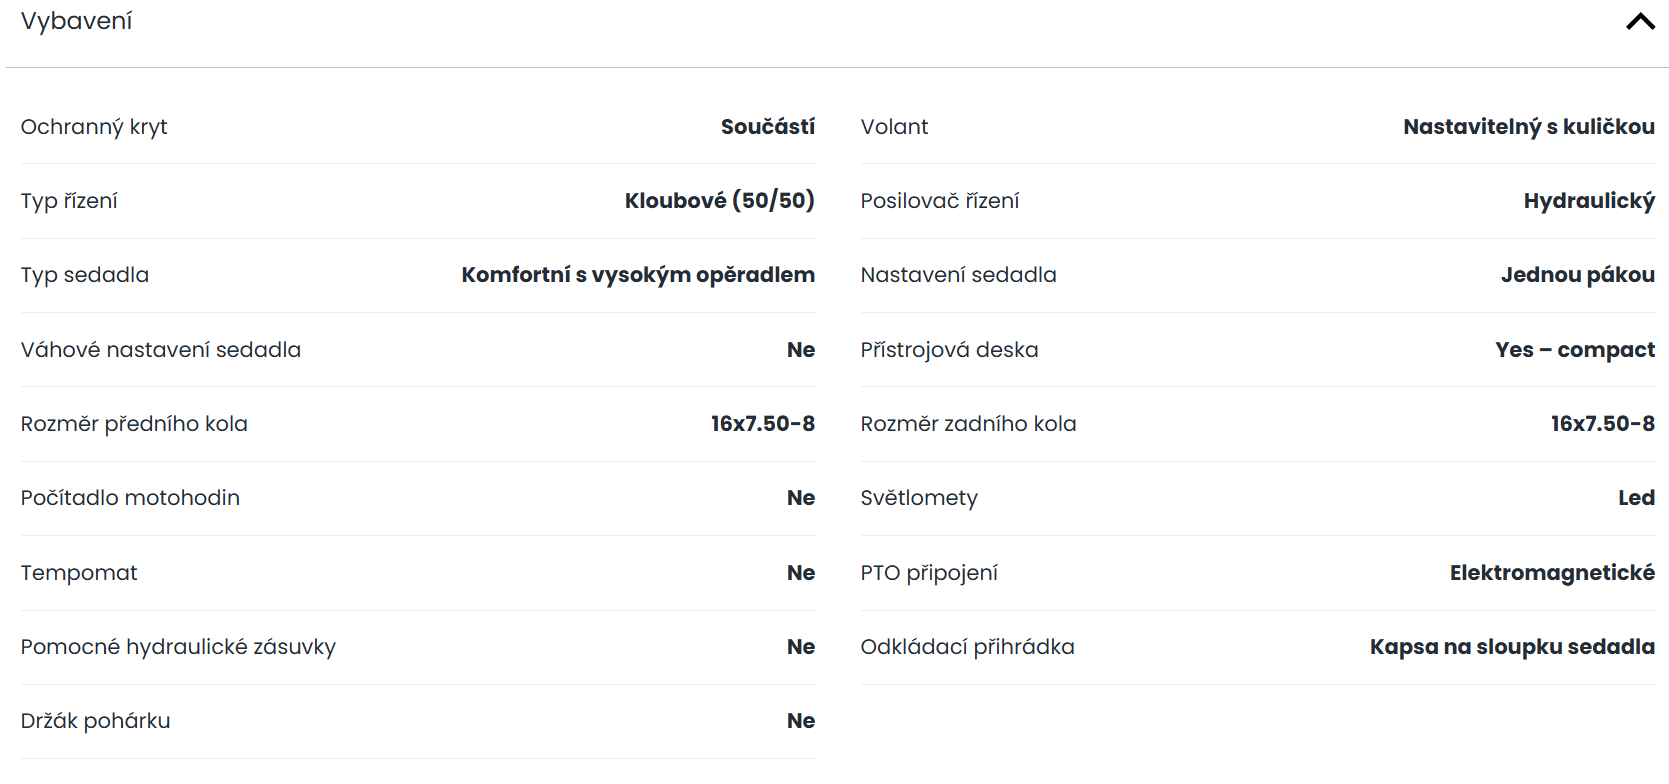Screen dimensions: 1669x784
Task: Select the Počítadlo motohodin label
Action: pos(130,498)
